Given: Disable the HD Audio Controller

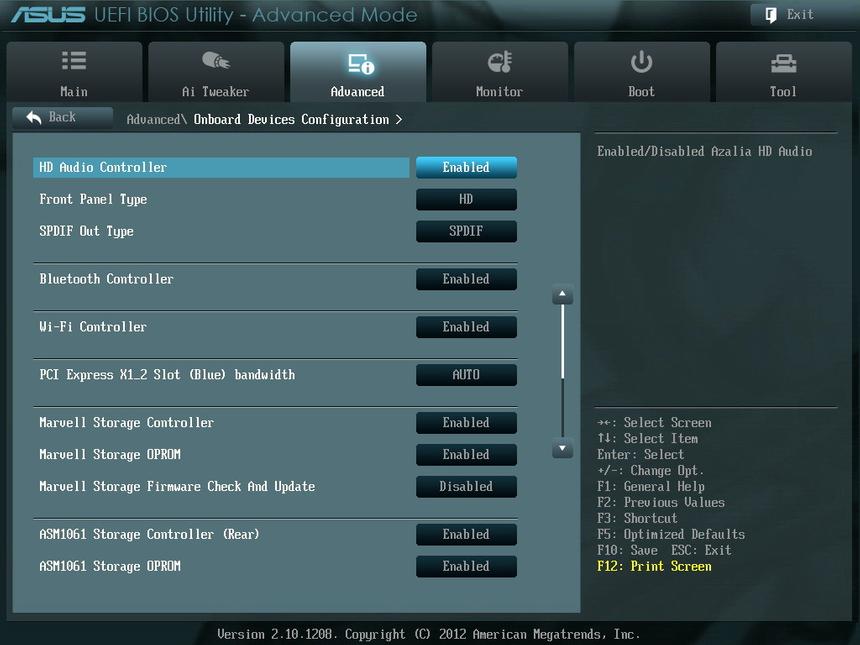Looking at the screenshot, I should tap(466, 167).
